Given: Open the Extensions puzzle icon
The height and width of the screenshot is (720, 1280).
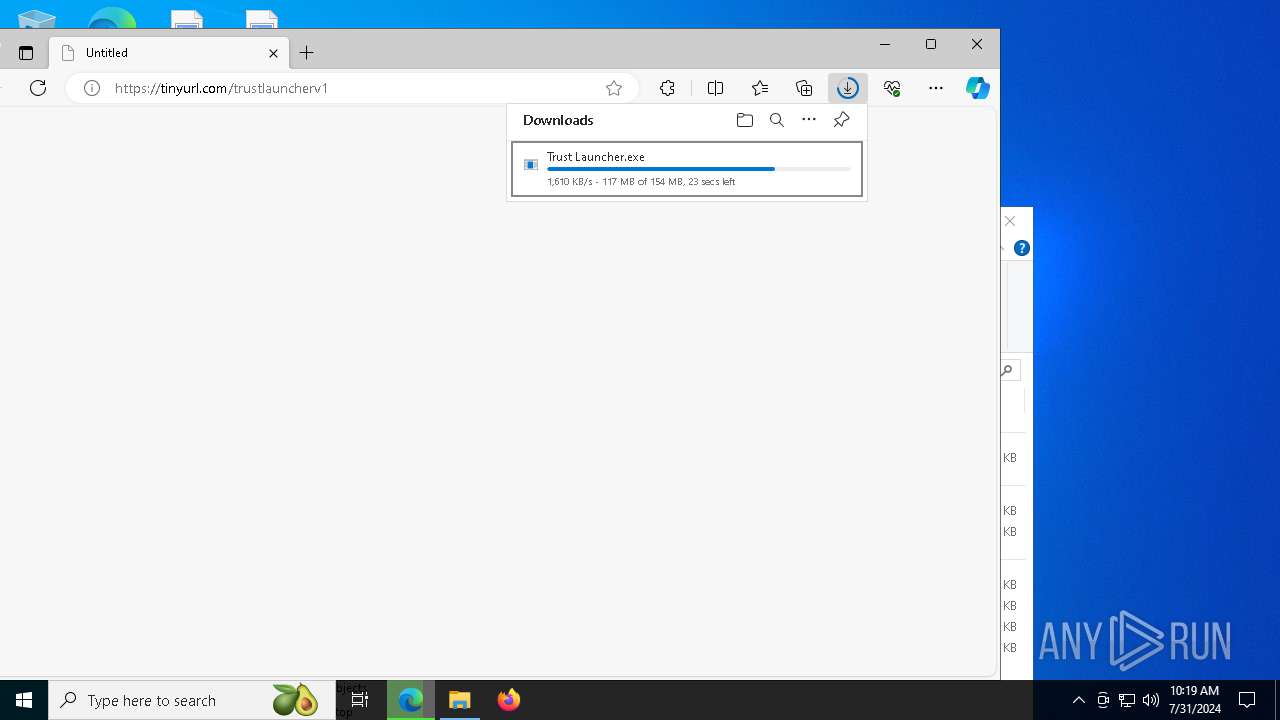Looking at the screenshot, I should tap(668, 88).
